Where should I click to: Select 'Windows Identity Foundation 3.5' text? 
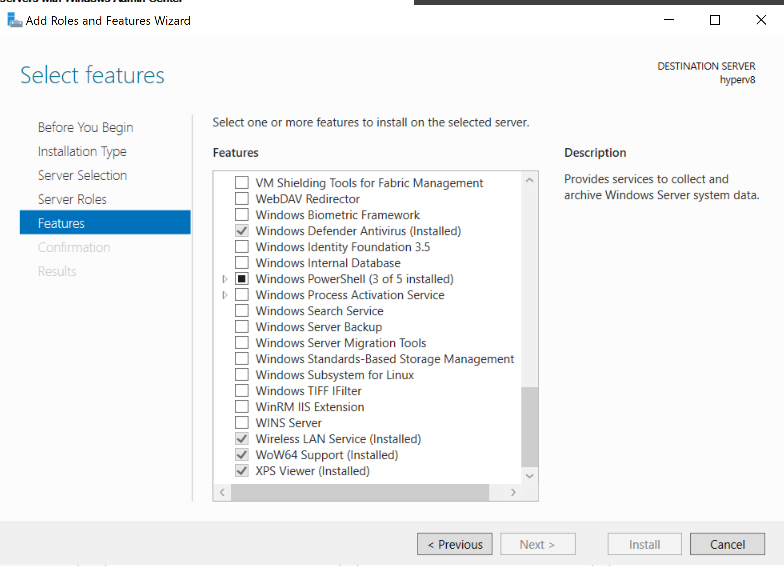click(x=343, y=247)
